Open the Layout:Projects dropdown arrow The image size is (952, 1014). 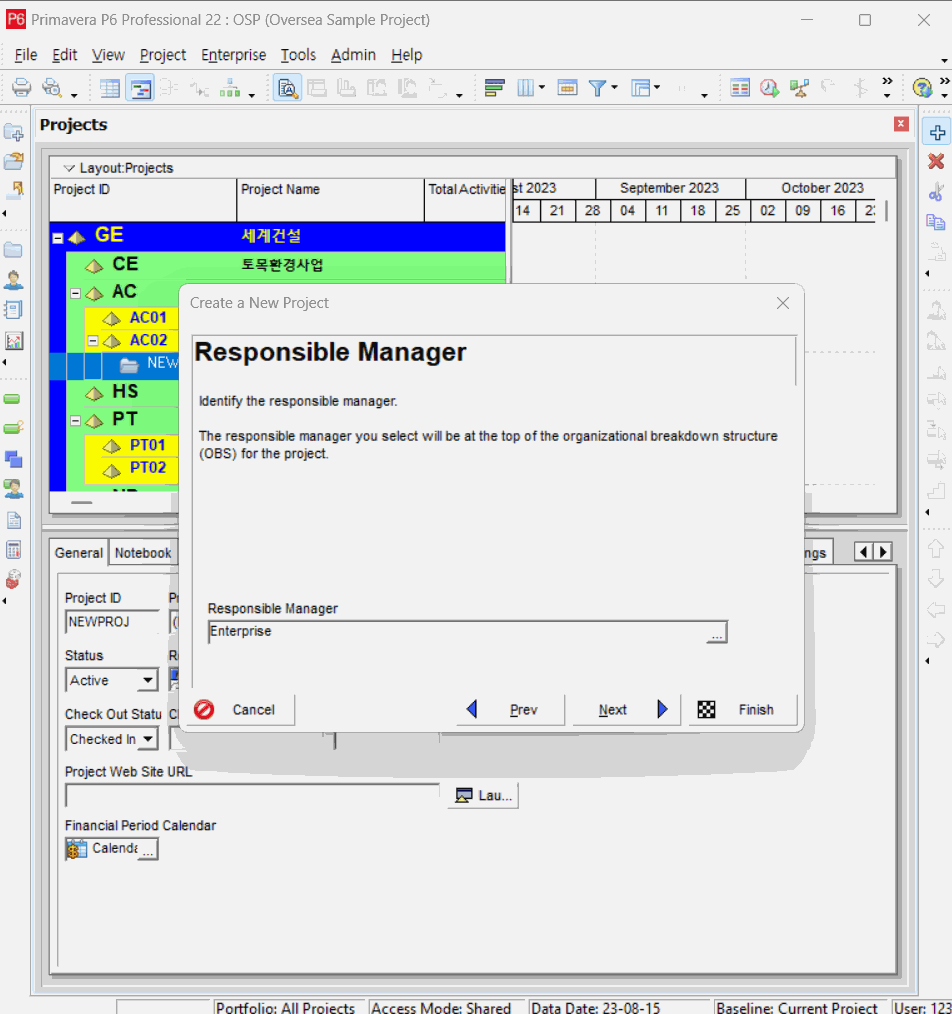tap(69, 168)
